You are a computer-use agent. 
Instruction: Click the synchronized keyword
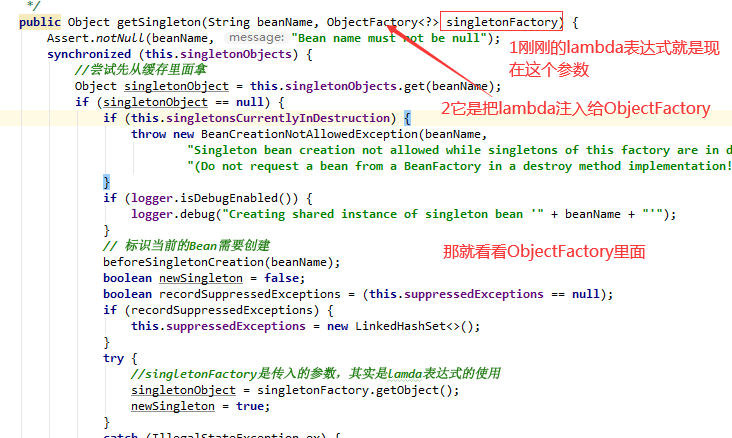pyautogui.click(x=89, y=54)
